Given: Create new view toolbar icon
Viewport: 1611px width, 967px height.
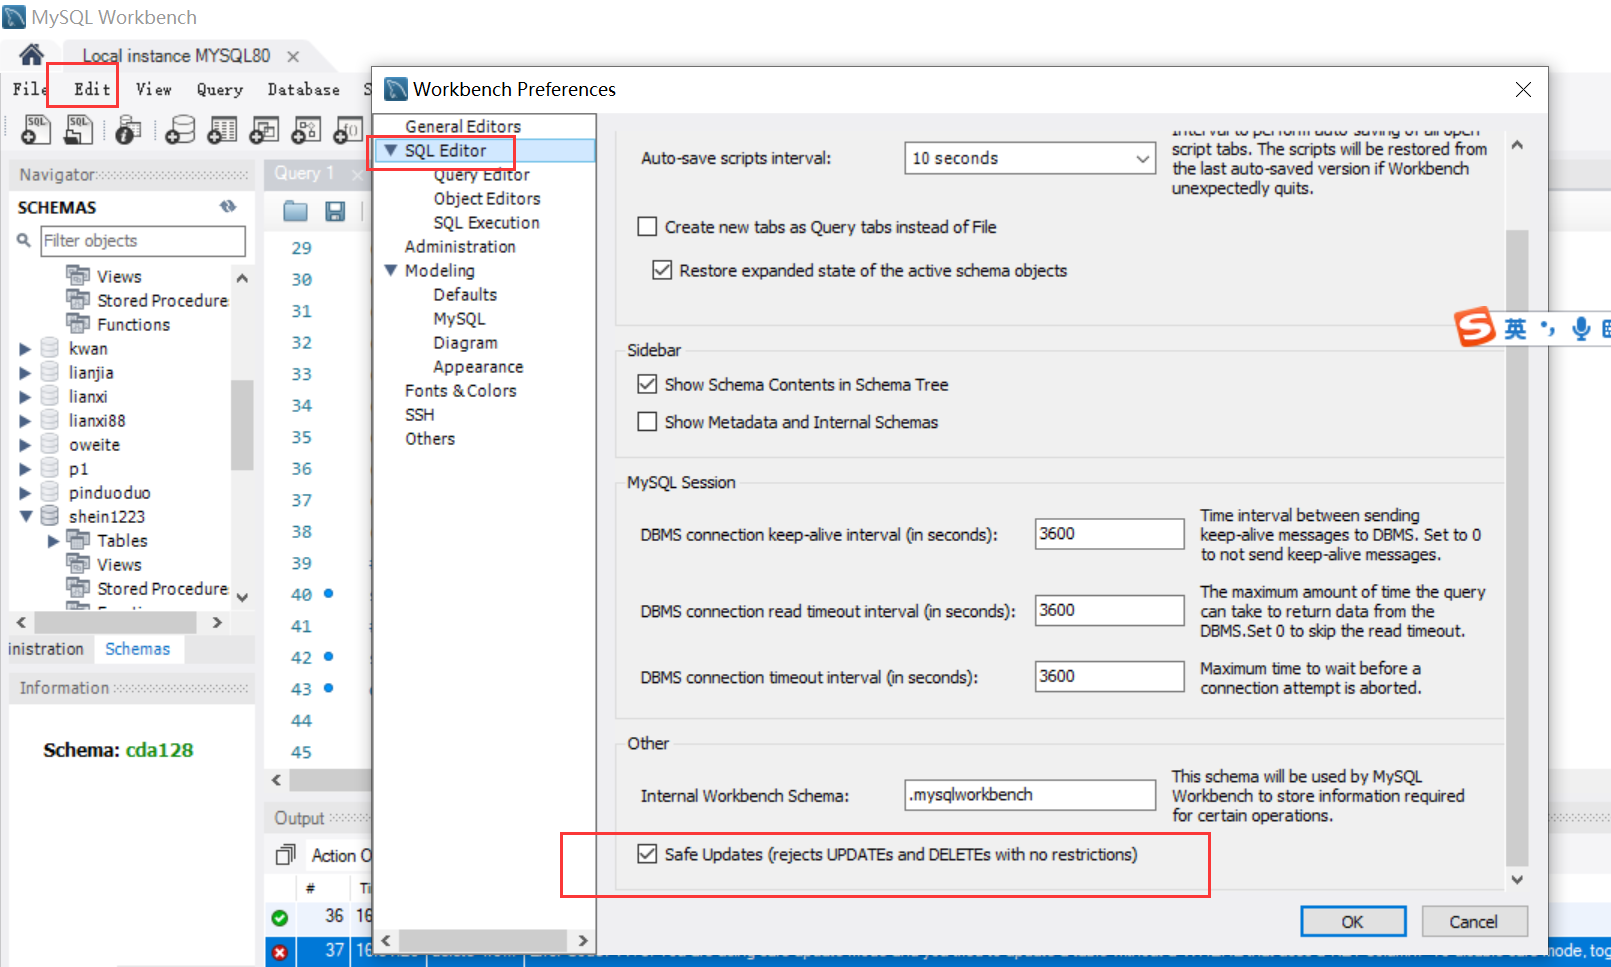Looking at the screenshot, I should (264, 130).
